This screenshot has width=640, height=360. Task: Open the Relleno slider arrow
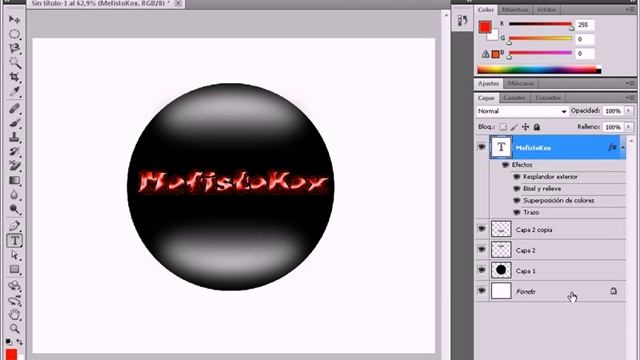[x=629, y=127]
